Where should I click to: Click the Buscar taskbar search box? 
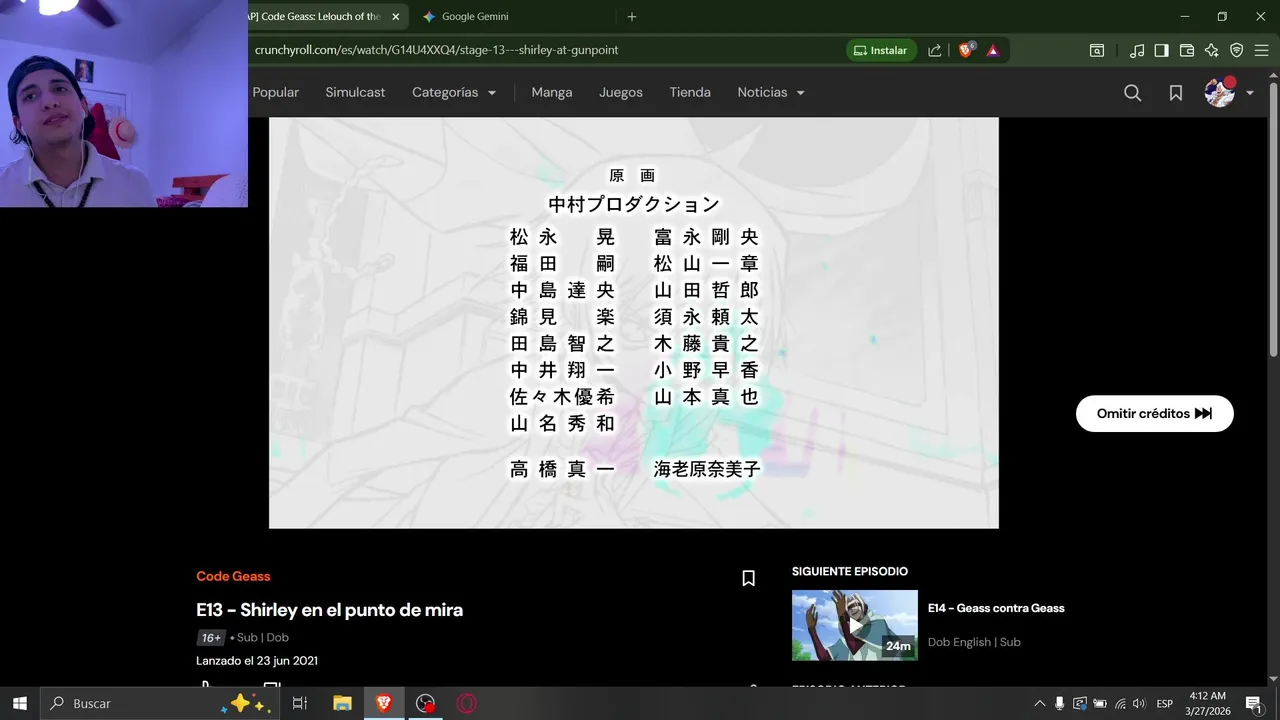158,703
